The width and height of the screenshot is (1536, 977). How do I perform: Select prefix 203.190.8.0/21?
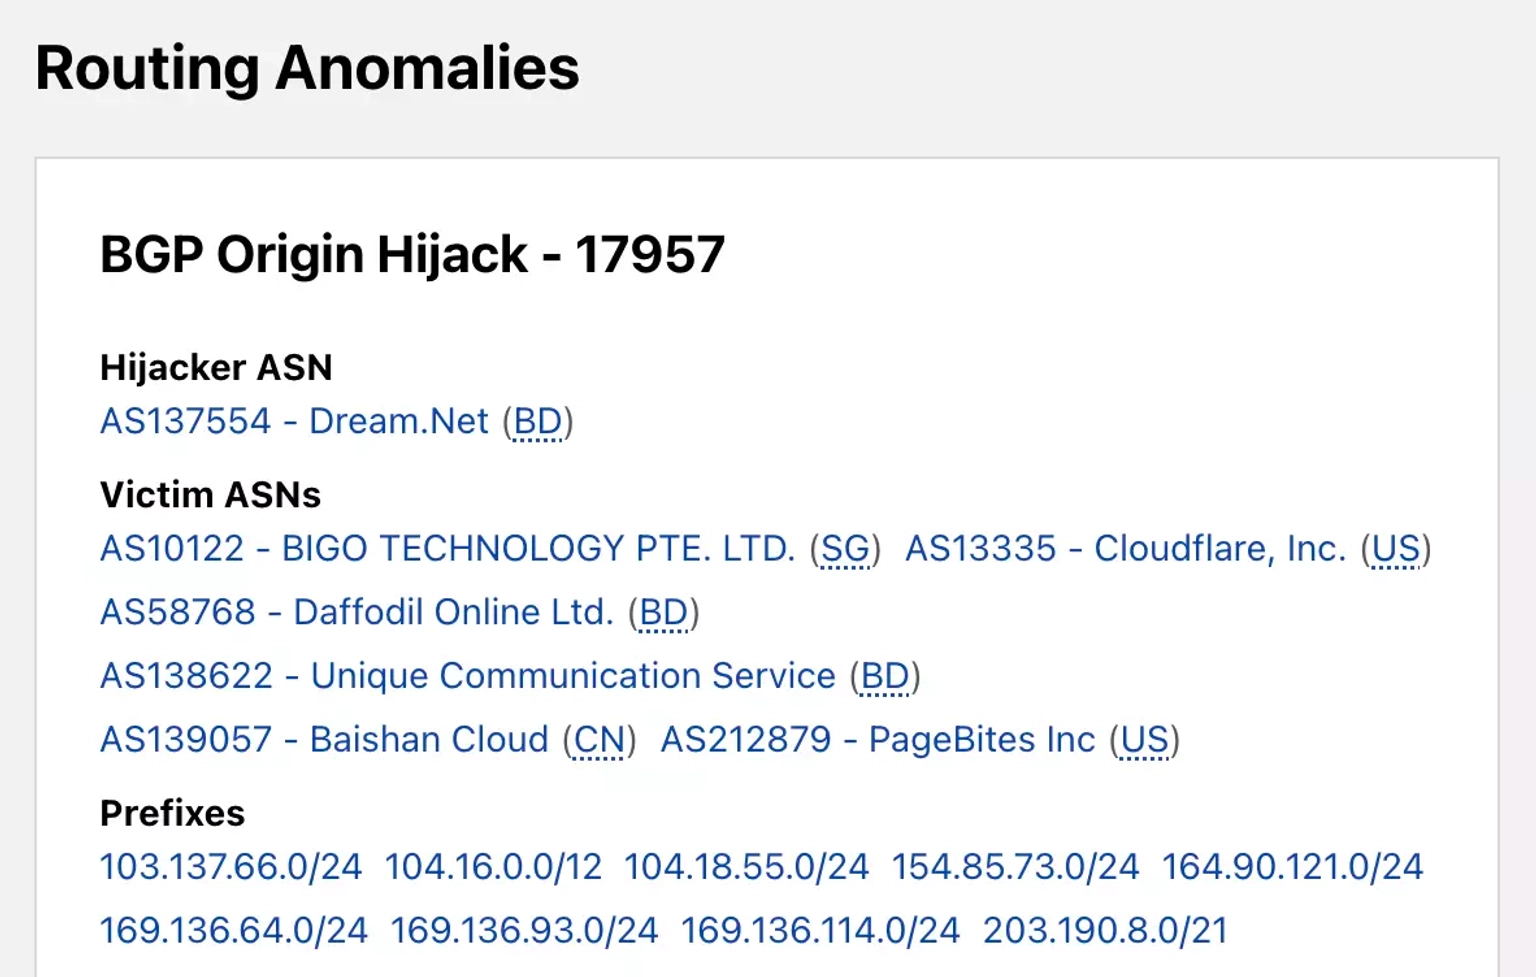pos(1105,930)
